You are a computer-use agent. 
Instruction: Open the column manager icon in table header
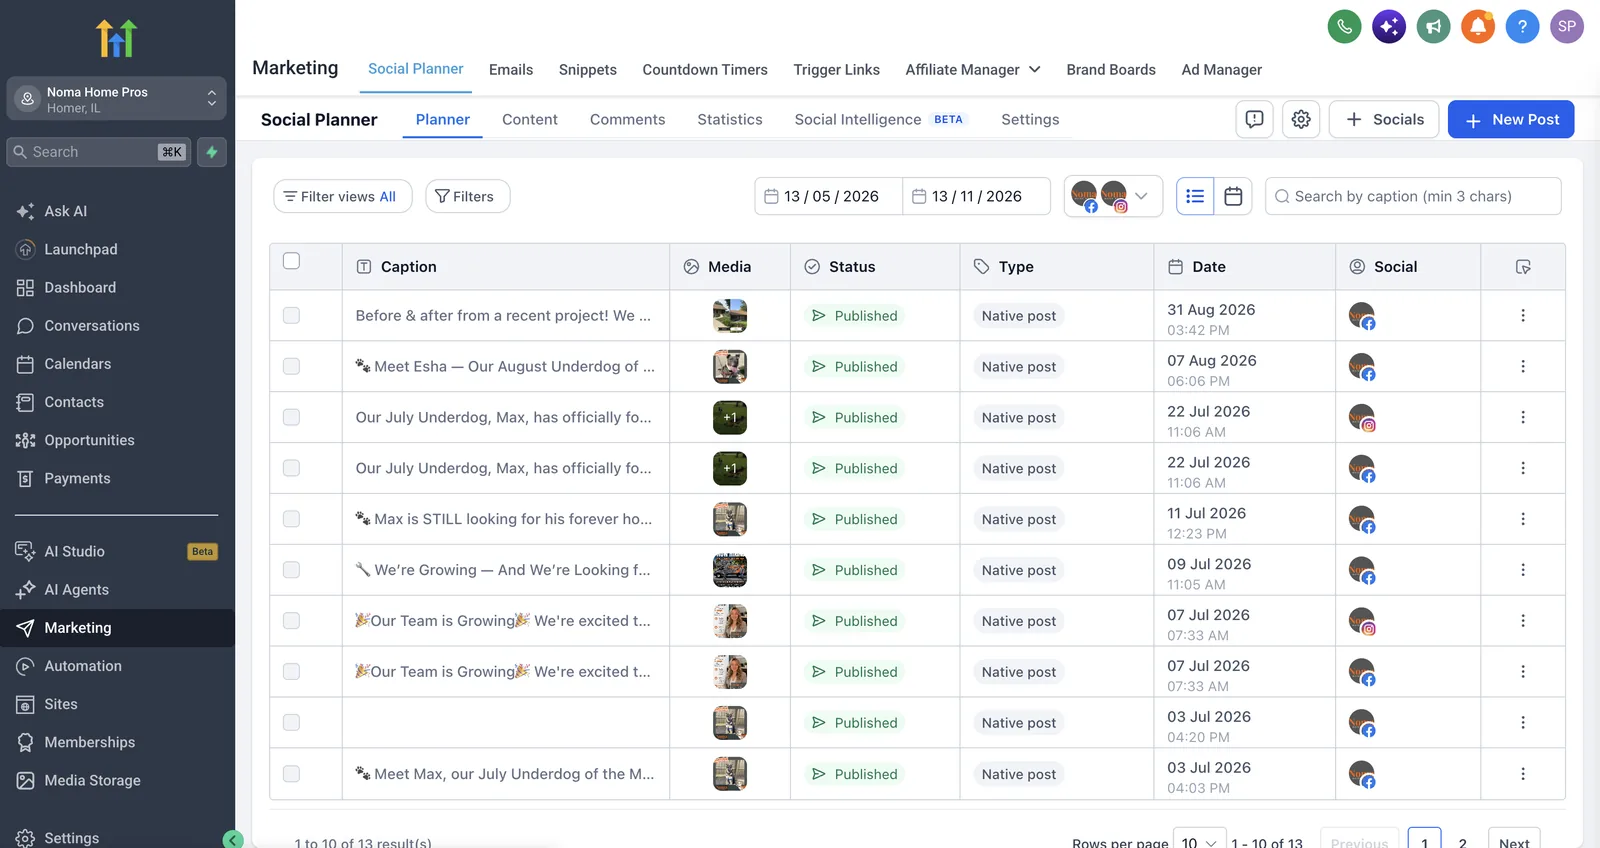coord(1523,267)
